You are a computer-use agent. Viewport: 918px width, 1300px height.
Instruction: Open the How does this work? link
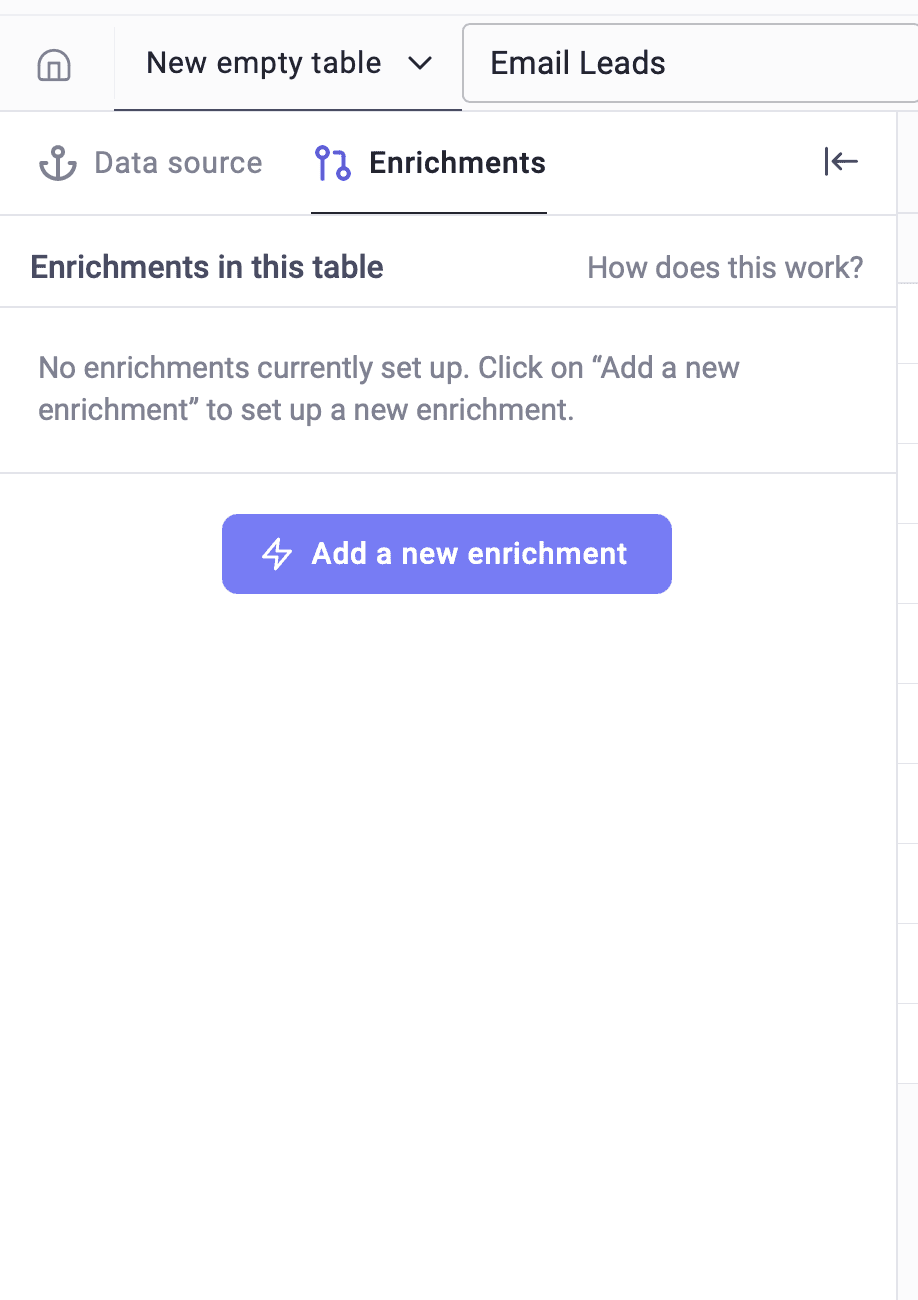click(x=725, y=268)
